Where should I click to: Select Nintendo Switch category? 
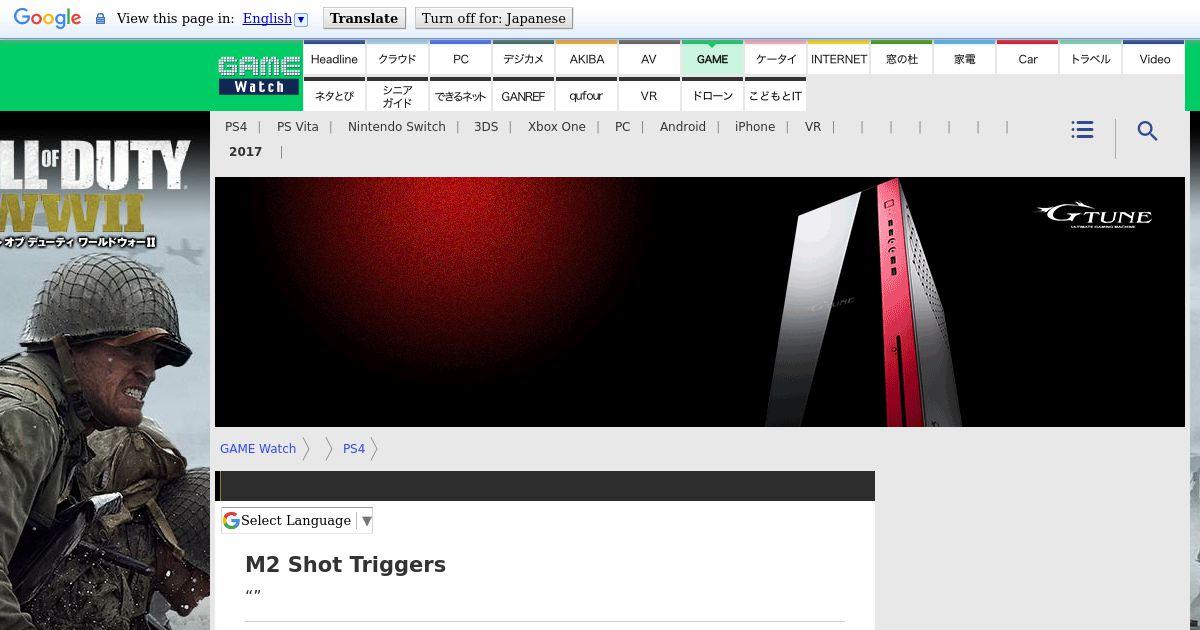[x=397, y=127]
